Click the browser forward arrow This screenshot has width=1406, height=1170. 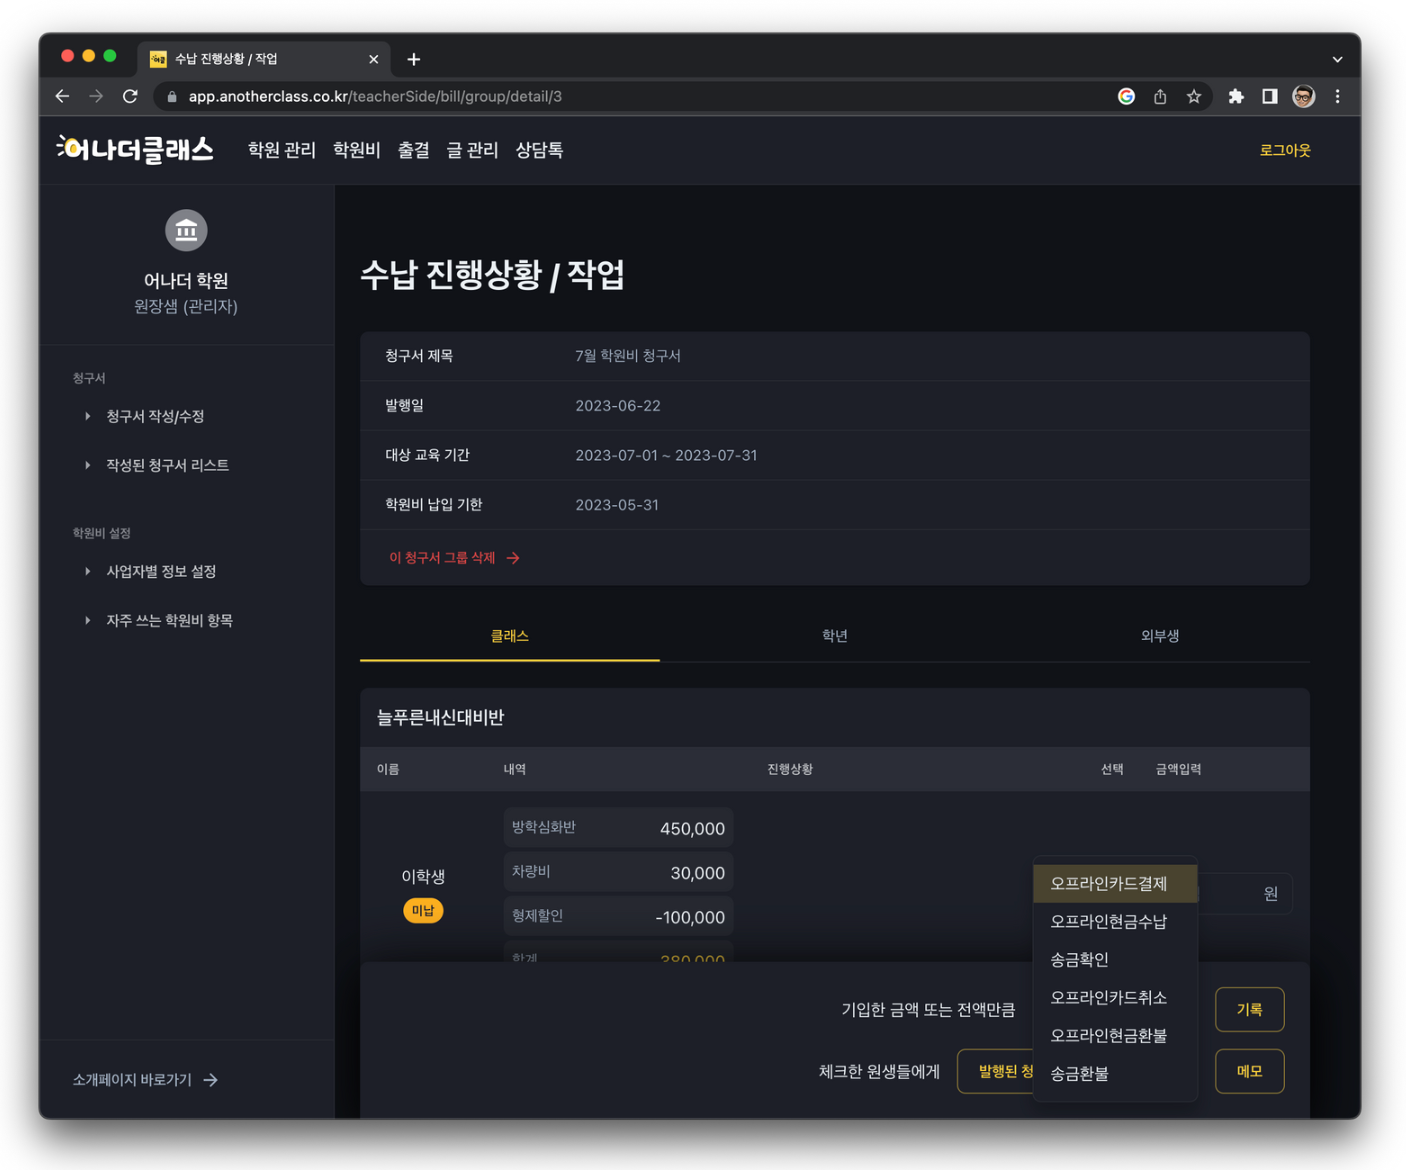point(96,96)
